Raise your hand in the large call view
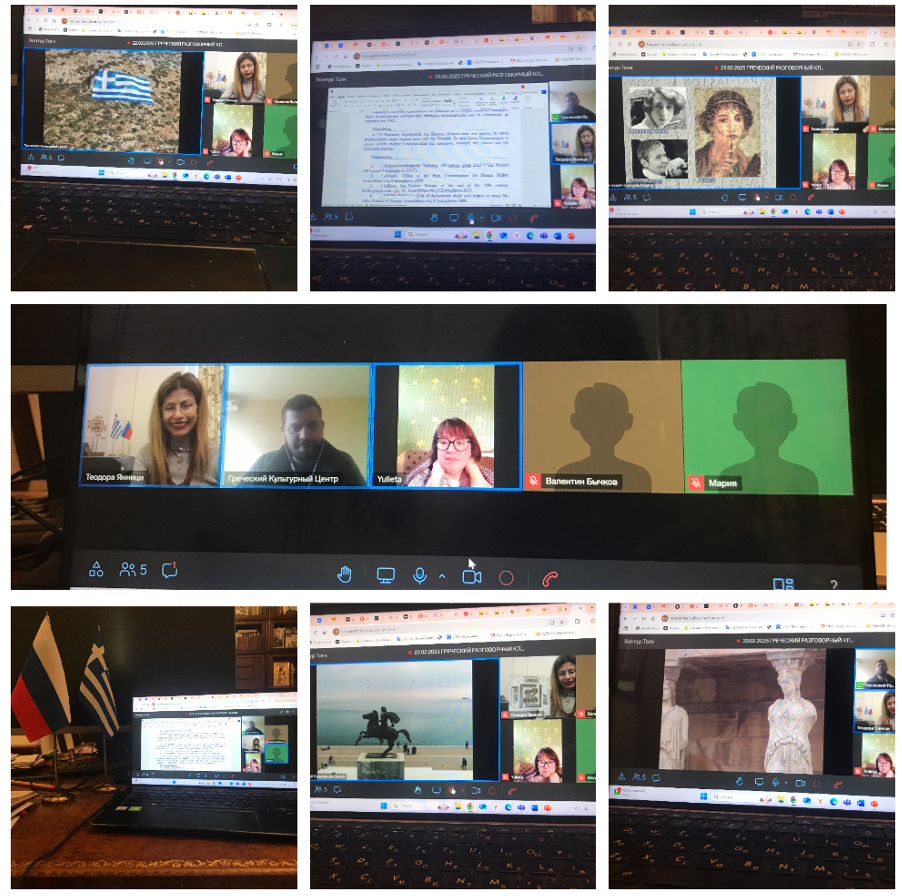 [344, 574]
